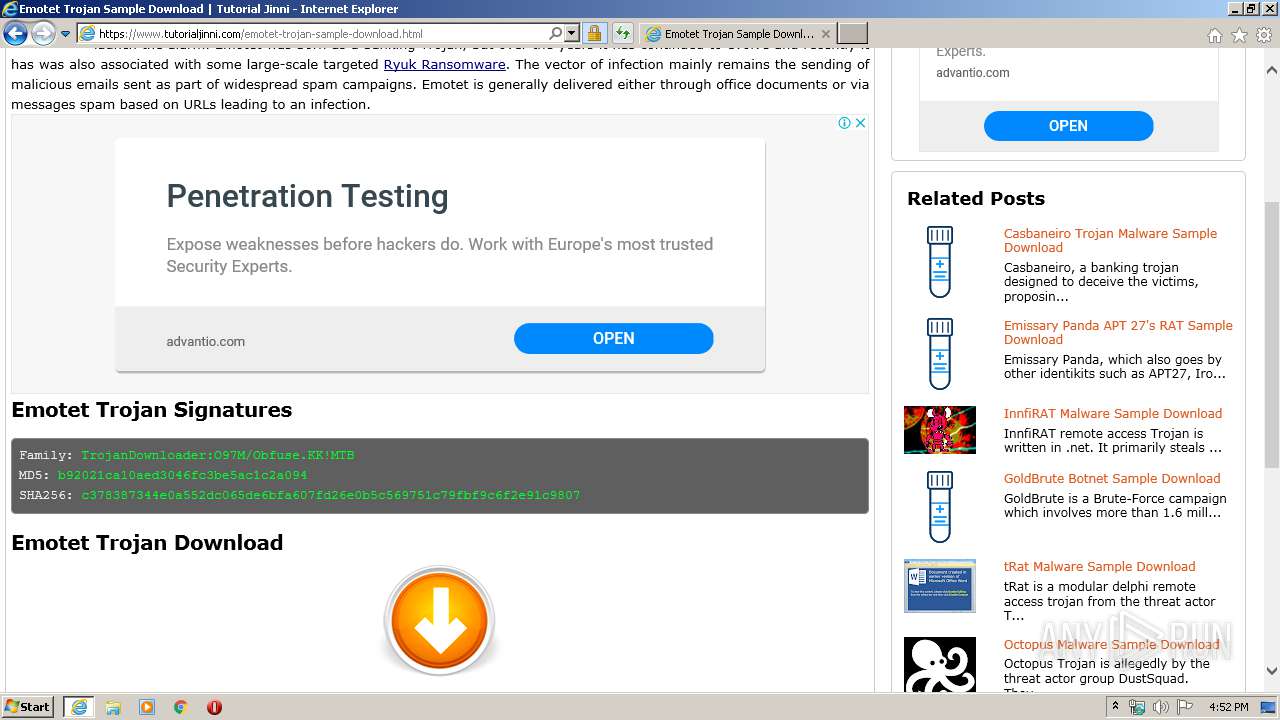Go back with the browser Back arrow
This screenshot has width=1280, height=720.
pyautogui.click(x=15, y=34)
